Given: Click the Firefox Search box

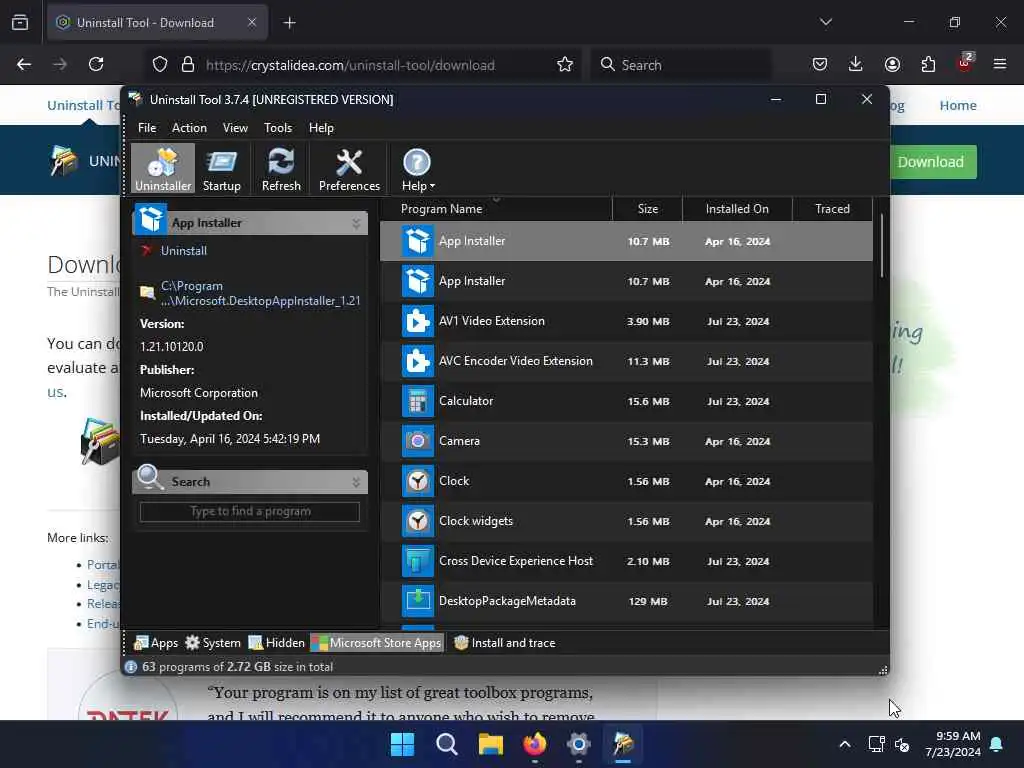Looking at the screenshot, I should 681,65.
